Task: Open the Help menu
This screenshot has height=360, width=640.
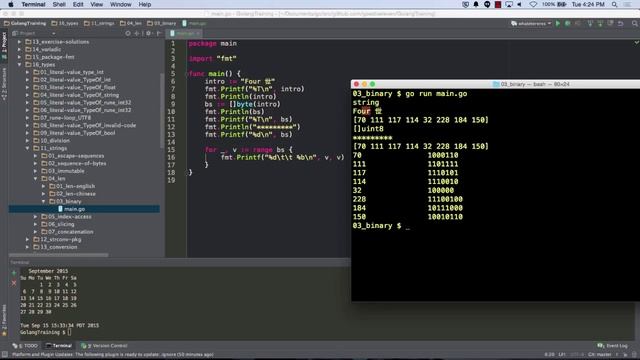Action: coord(144,4)
